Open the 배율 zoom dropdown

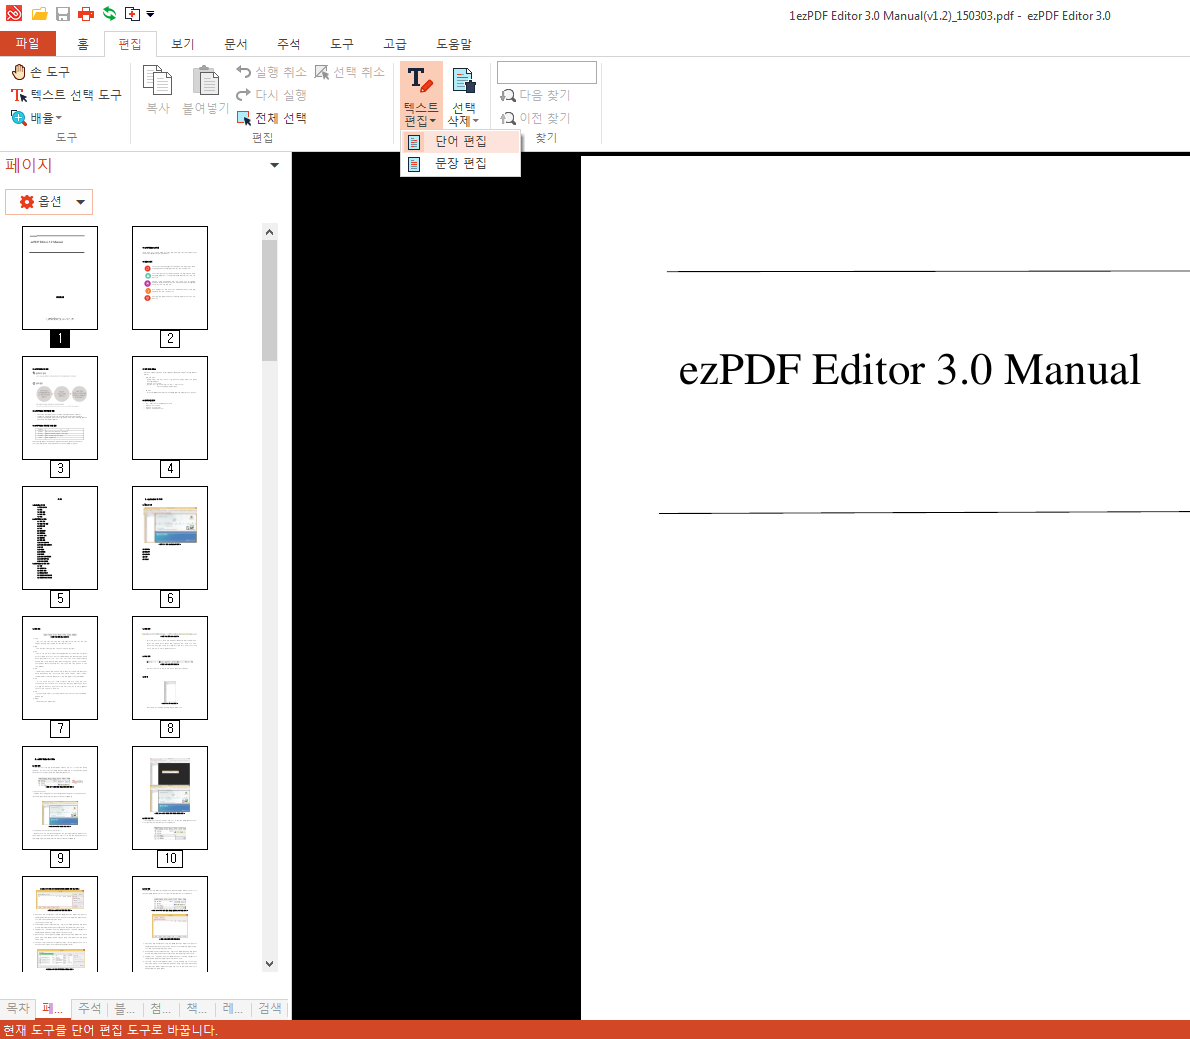(x=36, y=118)
